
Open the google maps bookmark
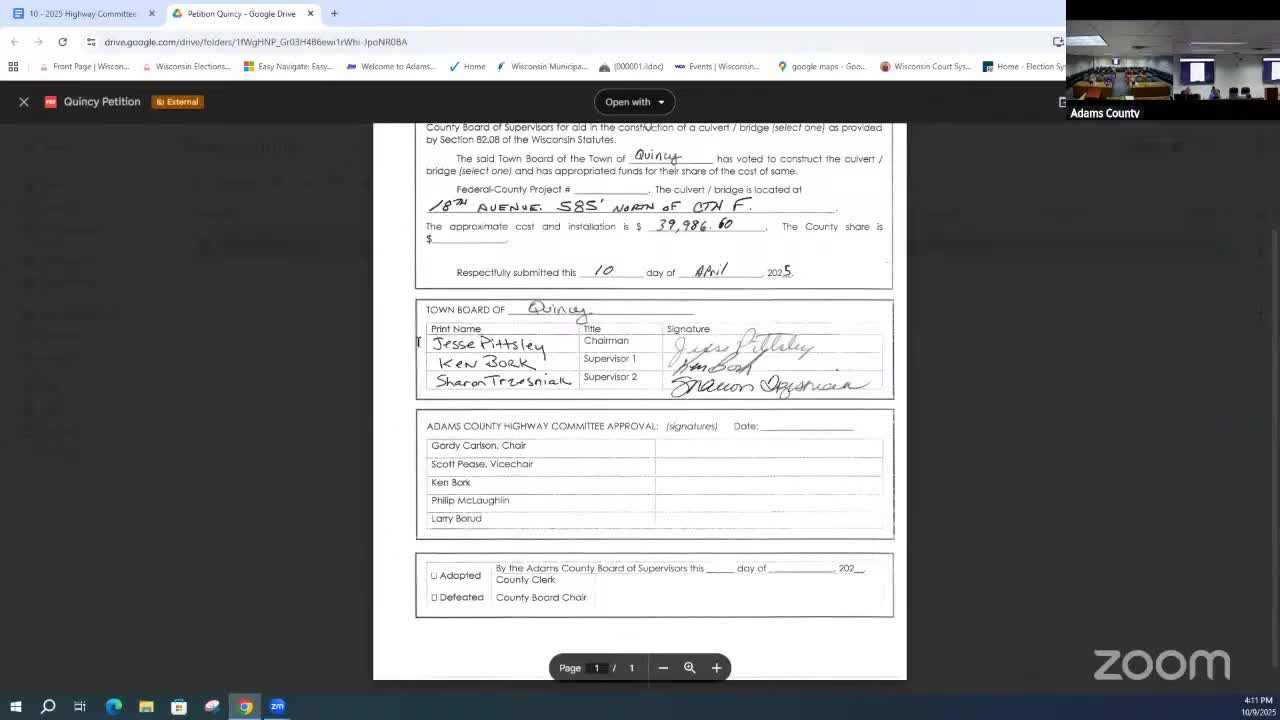821,67
